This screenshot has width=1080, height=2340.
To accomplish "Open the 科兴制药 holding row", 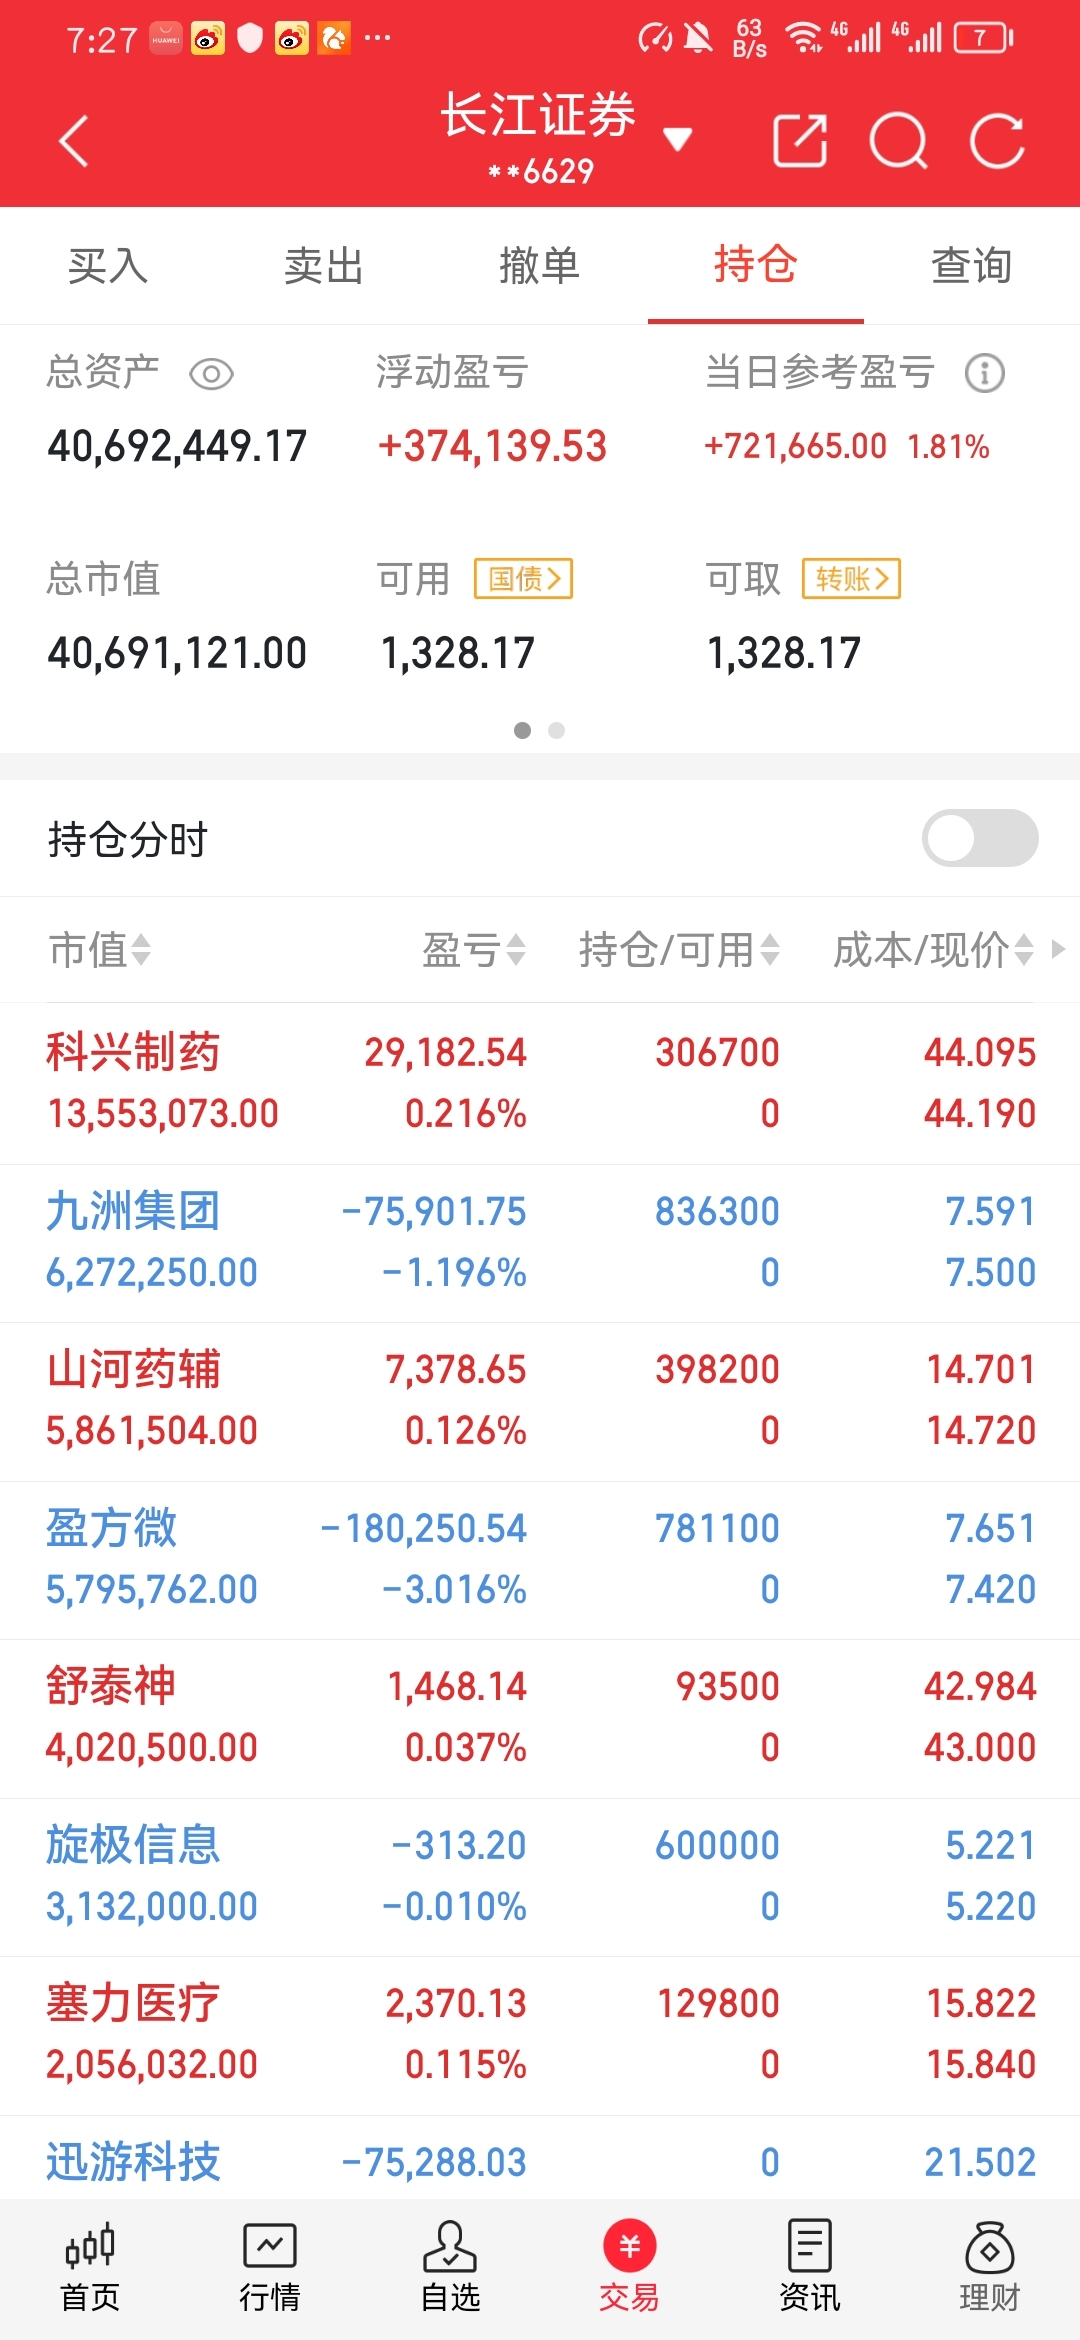I will click(540, 1083).
